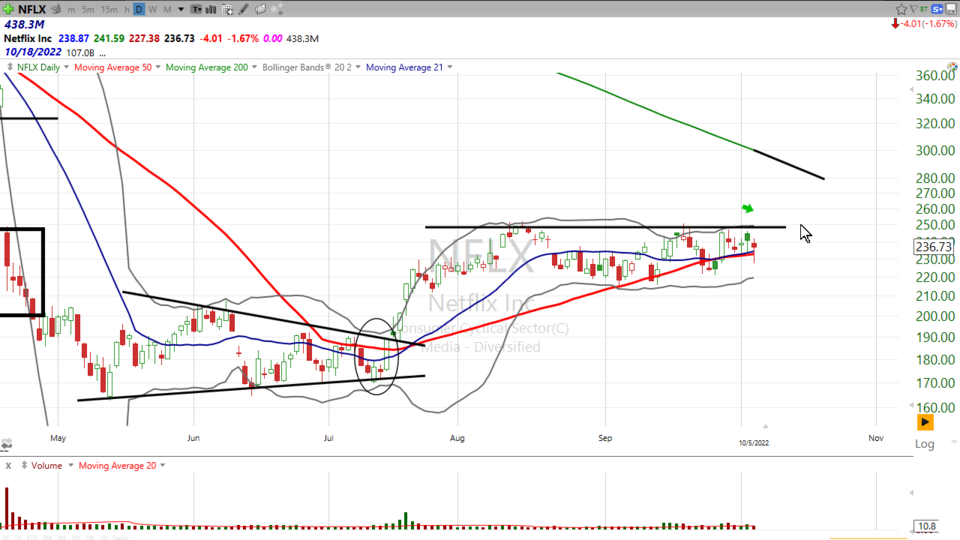Click the scroll chart arrows icon at bottom-left

point(6,444)
